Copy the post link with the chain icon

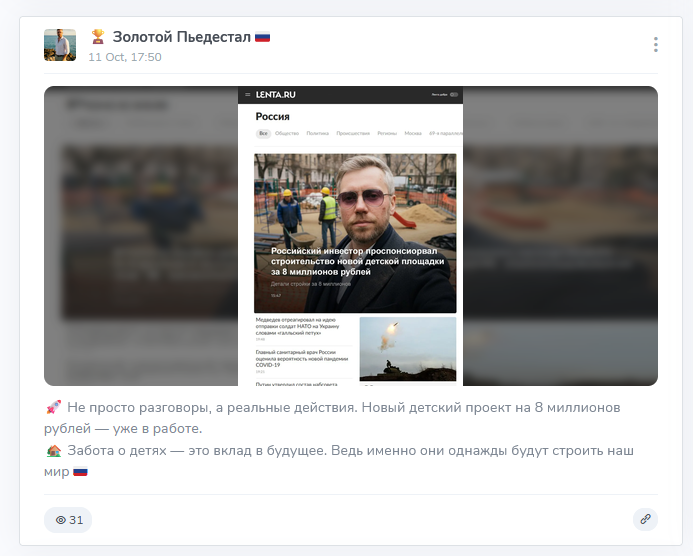645,519
